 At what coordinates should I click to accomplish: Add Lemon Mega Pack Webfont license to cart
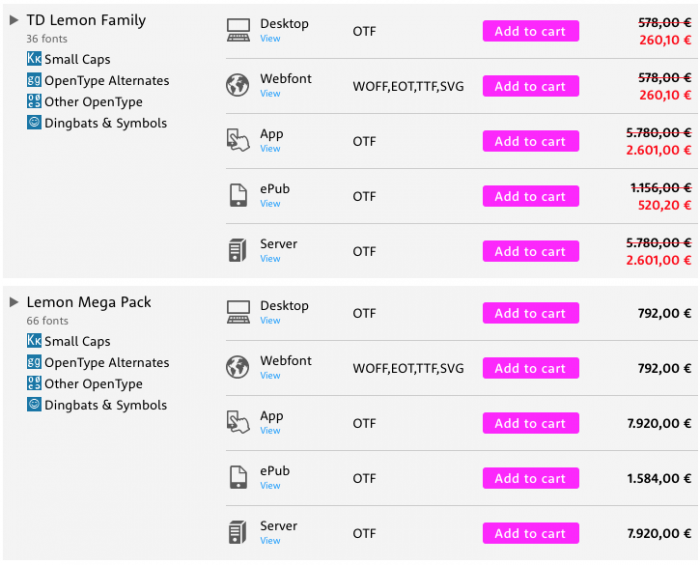click(x=531, y=368)
